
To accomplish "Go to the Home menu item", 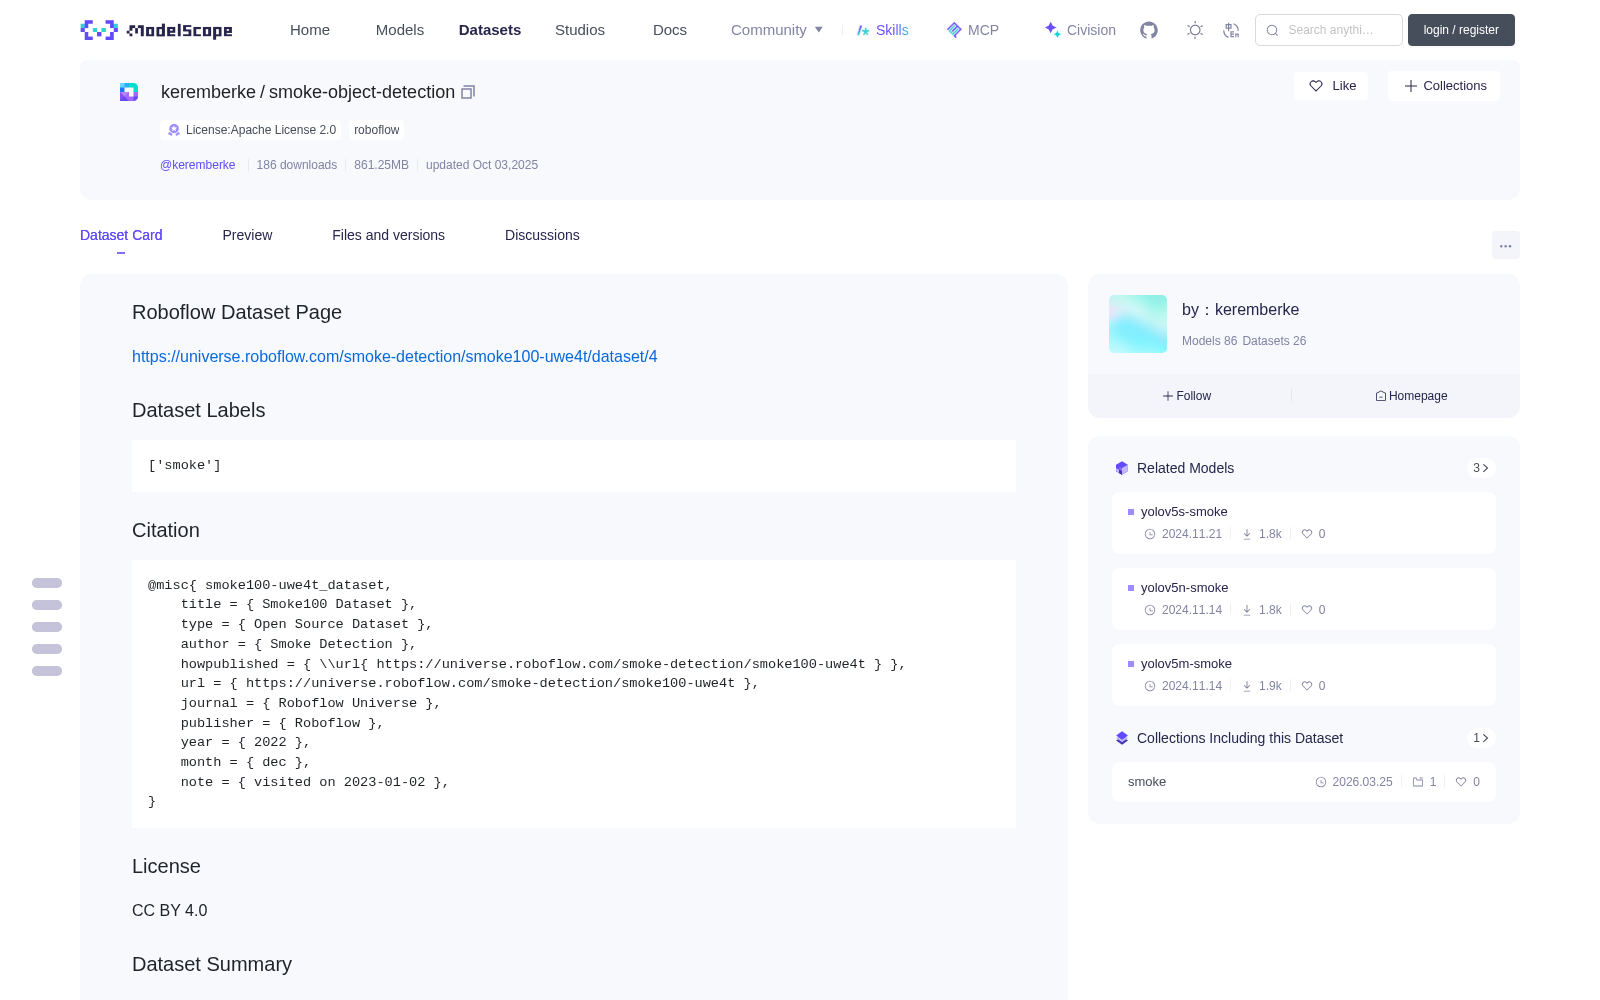I will pos(310,30).
